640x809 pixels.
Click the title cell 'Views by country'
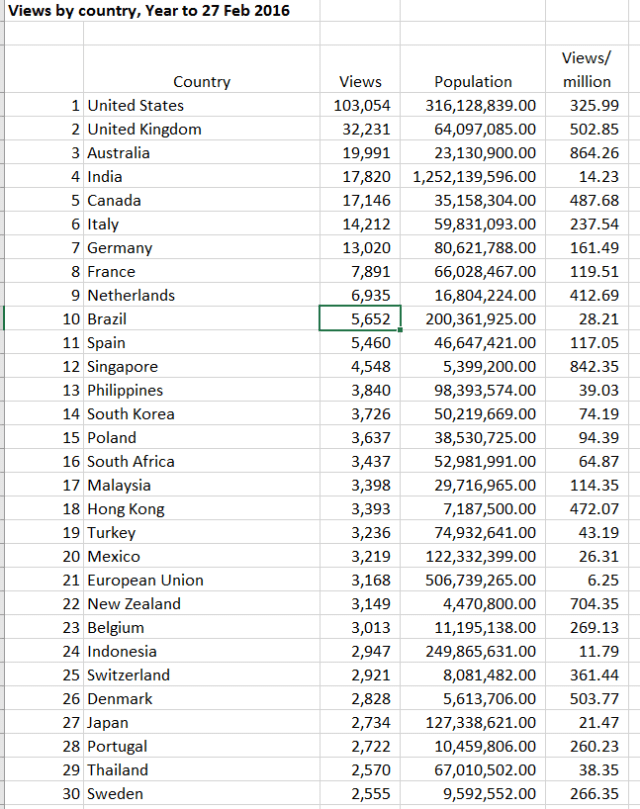tap(149, 11)
